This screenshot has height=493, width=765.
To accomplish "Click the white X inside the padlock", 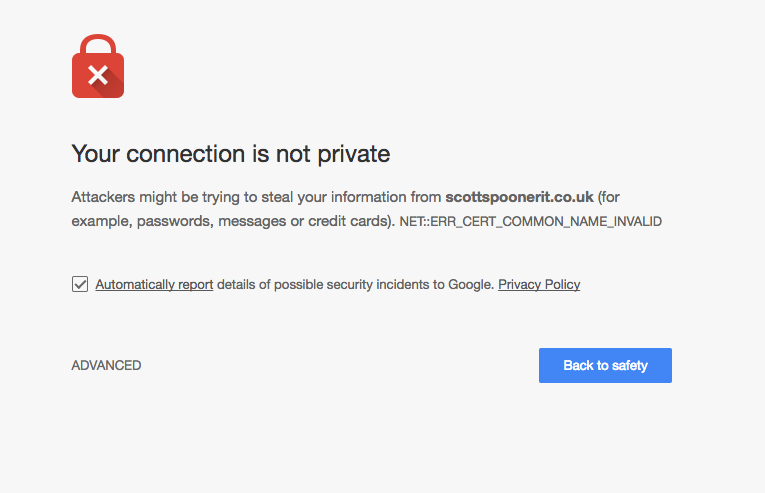I will coord(97,73).
